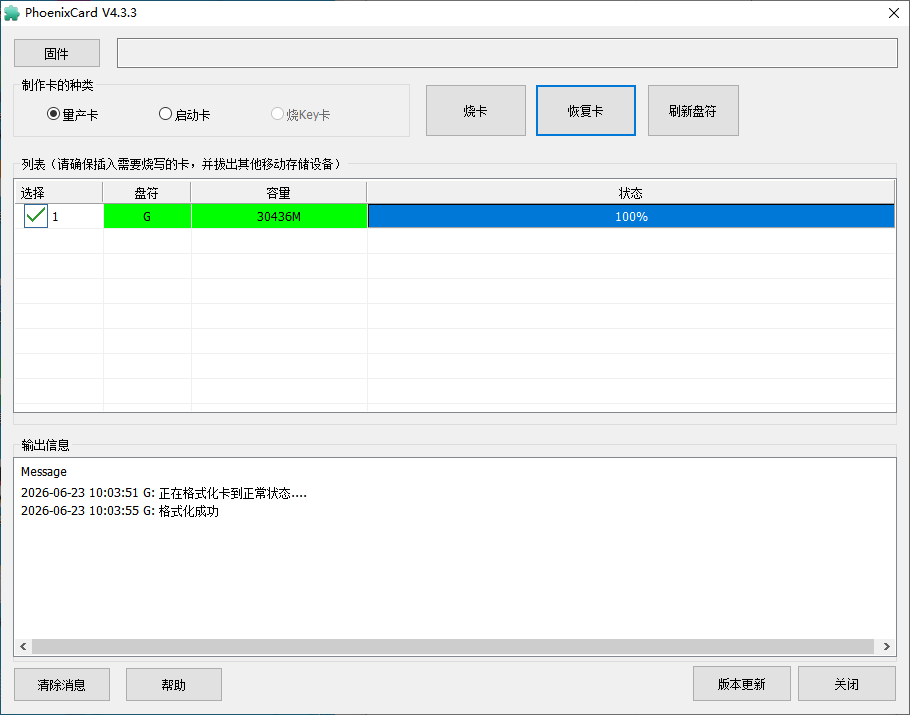Image resolution: width=910 pixels, height=715 pixels.
Task: Clear messages with 清除消息 button
Action: point(62,685)
